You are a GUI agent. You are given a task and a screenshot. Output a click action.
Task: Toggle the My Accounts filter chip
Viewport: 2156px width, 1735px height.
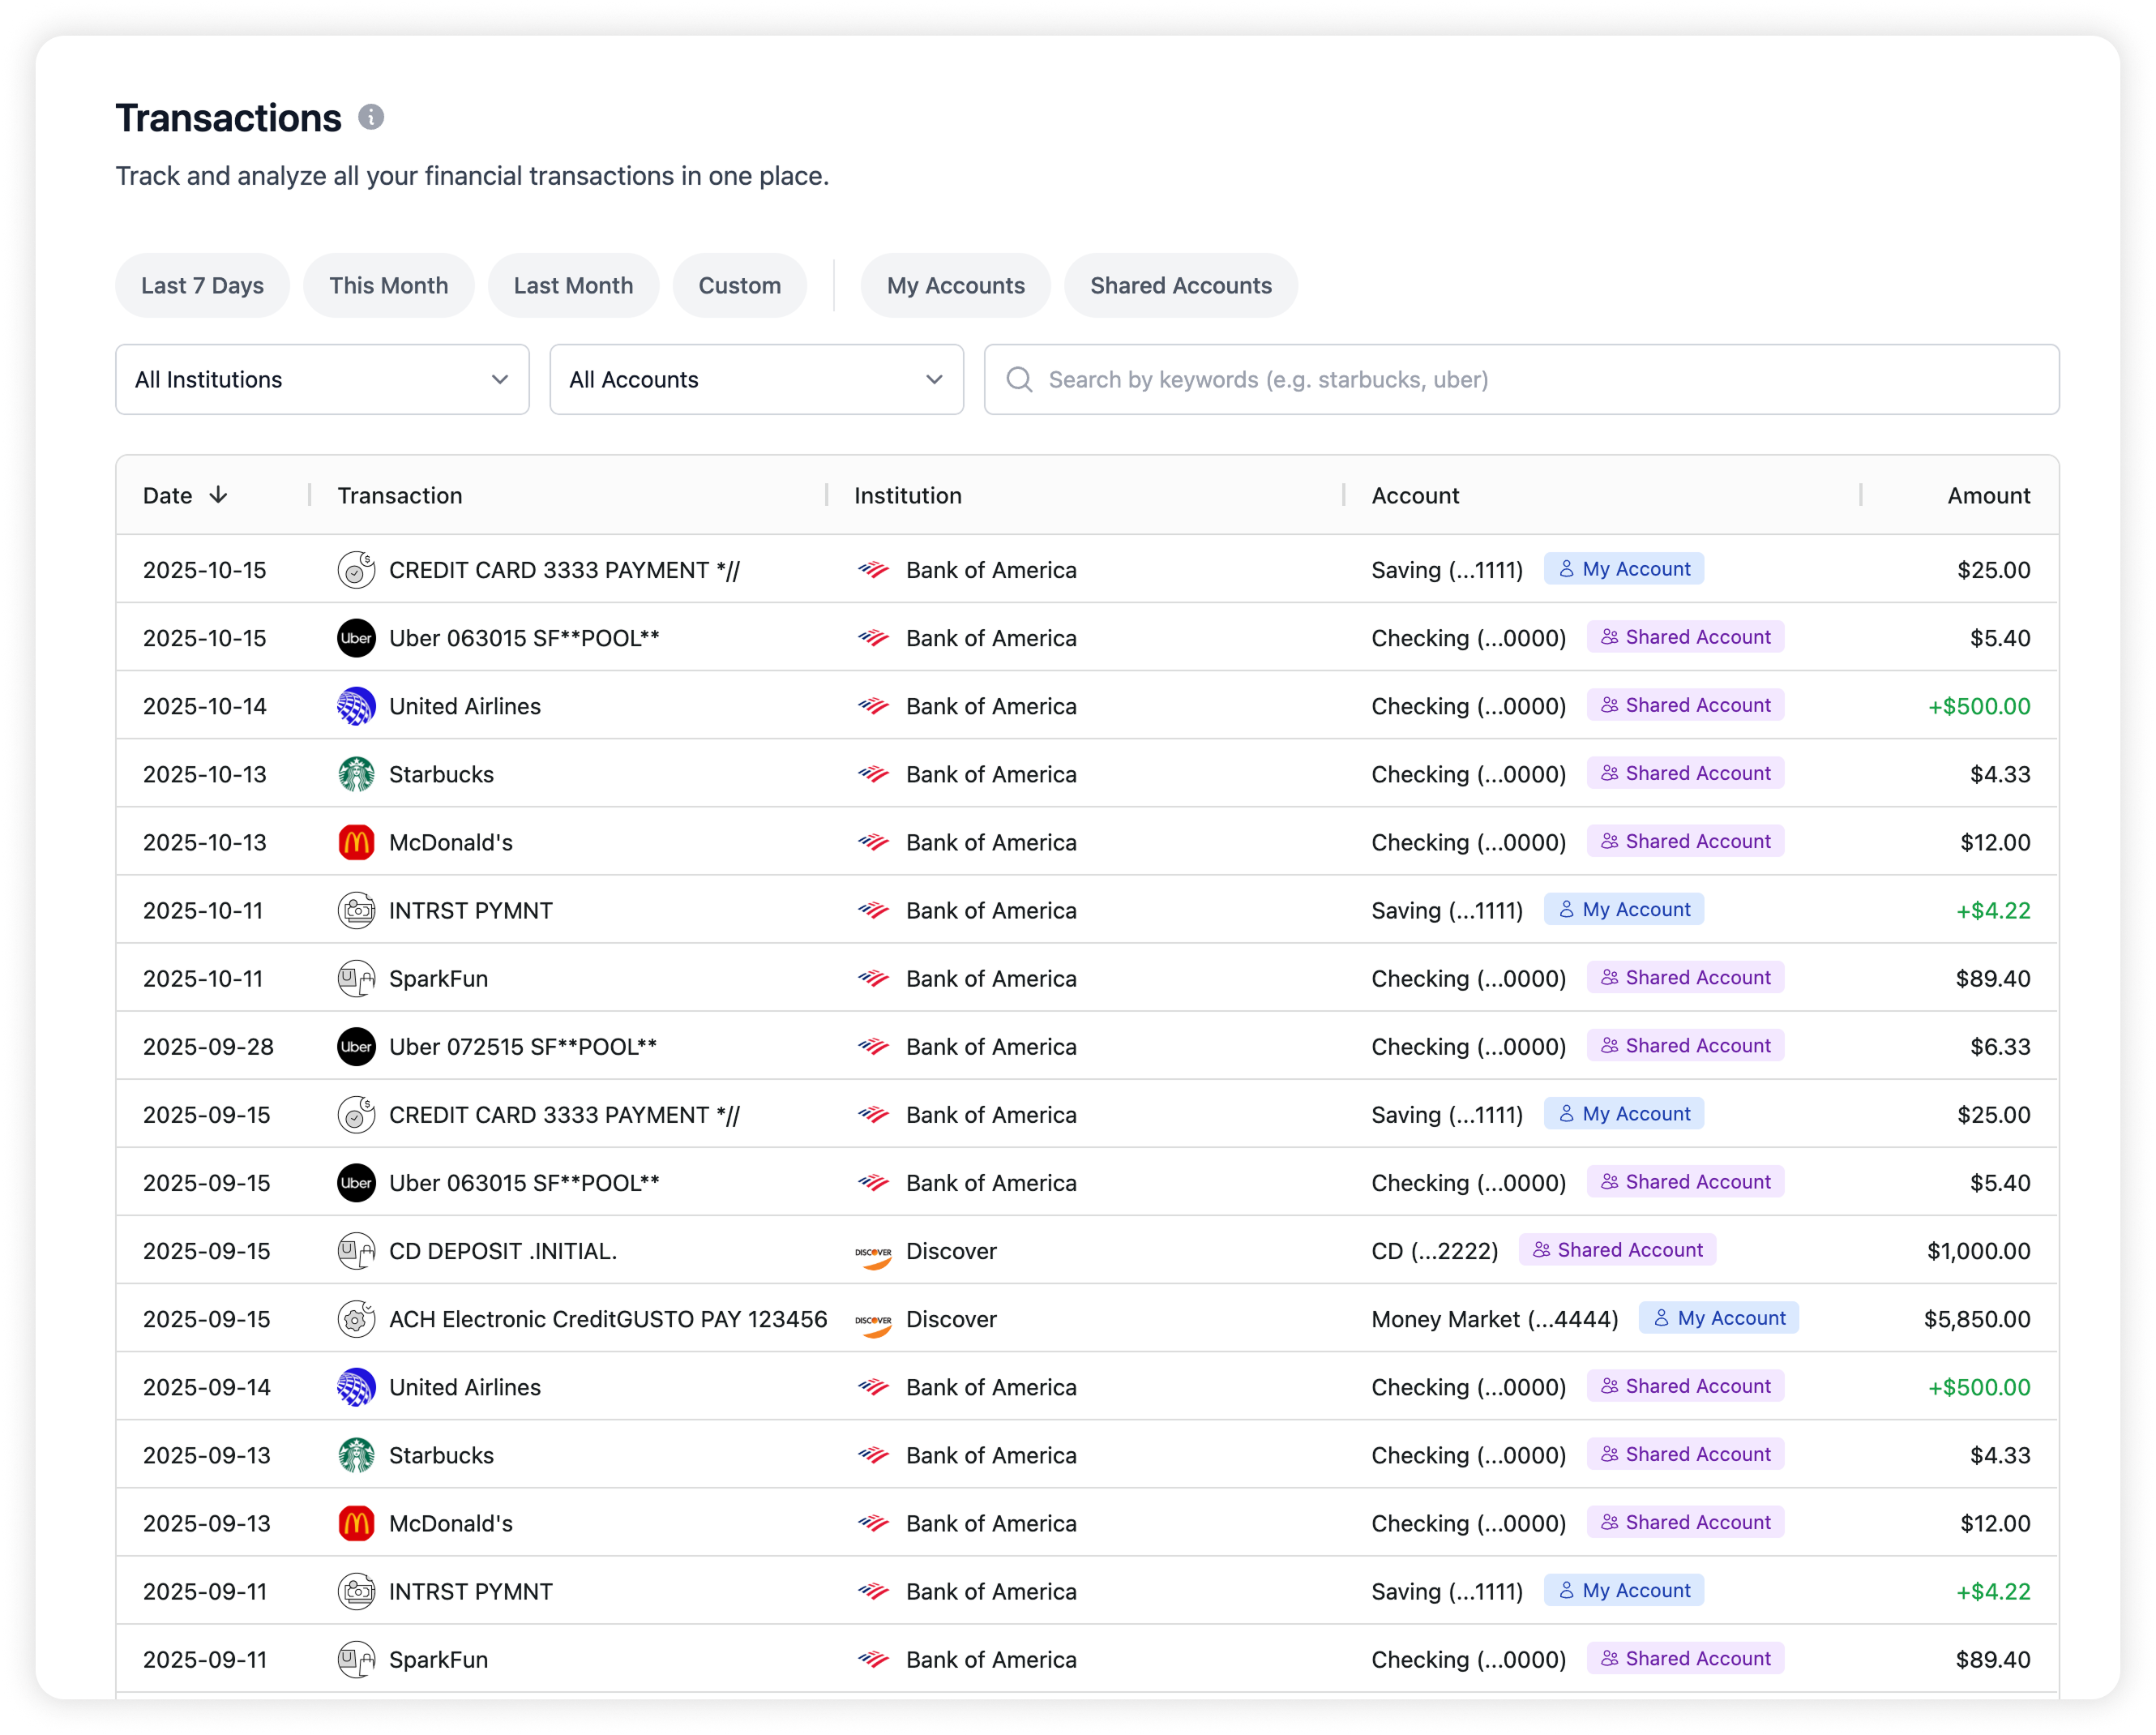[955, 286]
